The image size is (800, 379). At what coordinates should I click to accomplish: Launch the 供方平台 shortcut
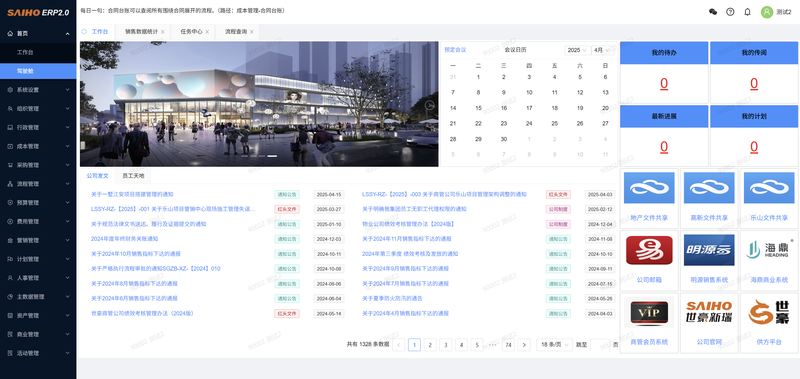[769, 312]
